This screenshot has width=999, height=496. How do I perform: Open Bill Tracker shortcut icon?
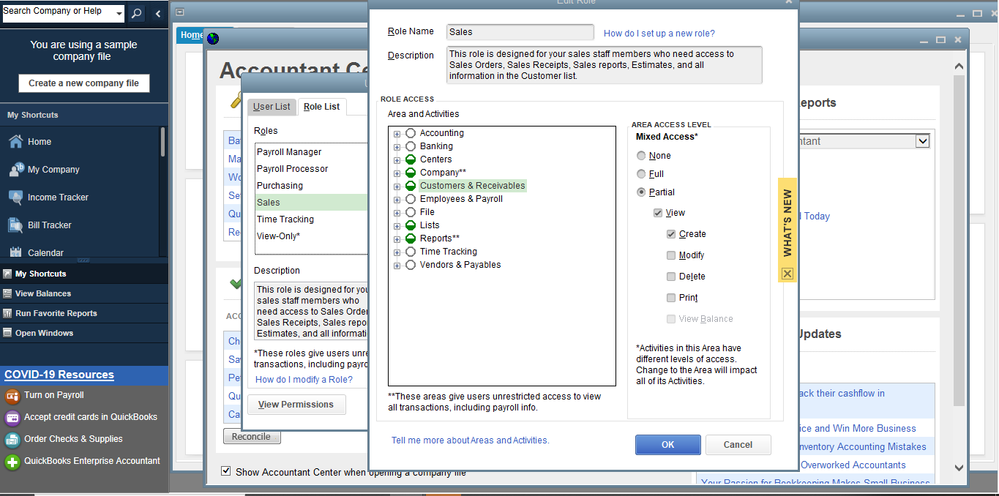coord(16,225)
